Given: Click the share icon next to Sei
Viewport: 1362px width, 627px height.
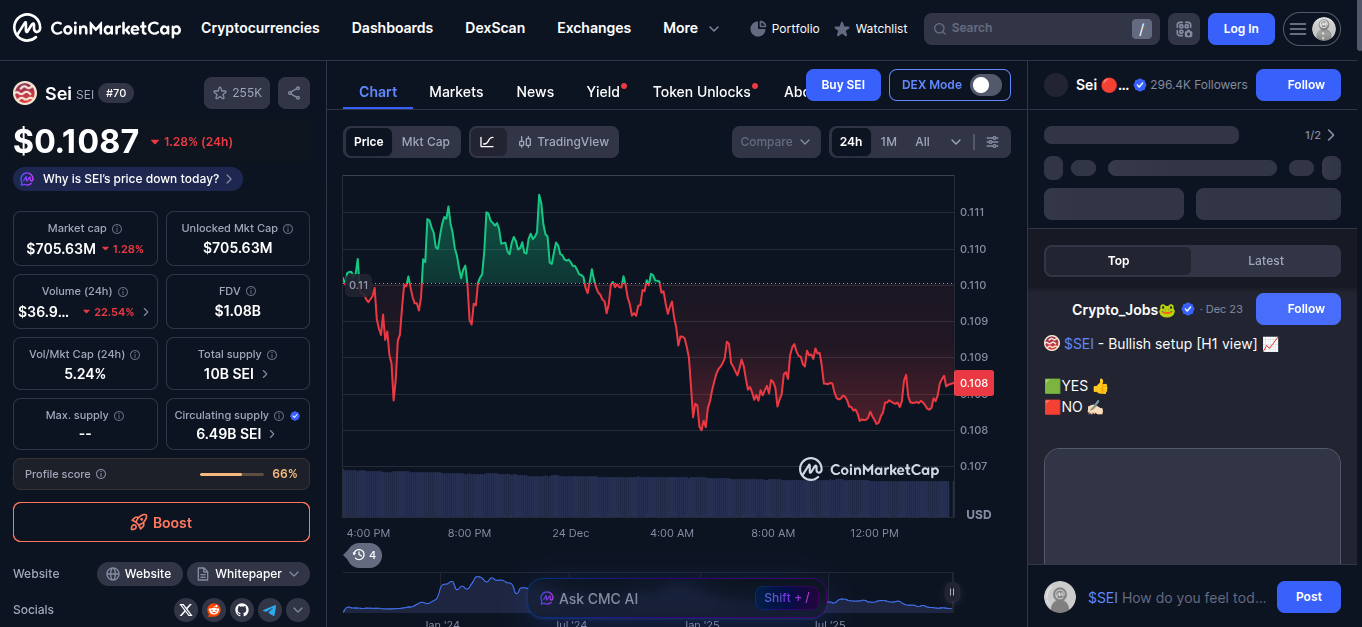Looking at the screenshot, I should click(294, 93).
